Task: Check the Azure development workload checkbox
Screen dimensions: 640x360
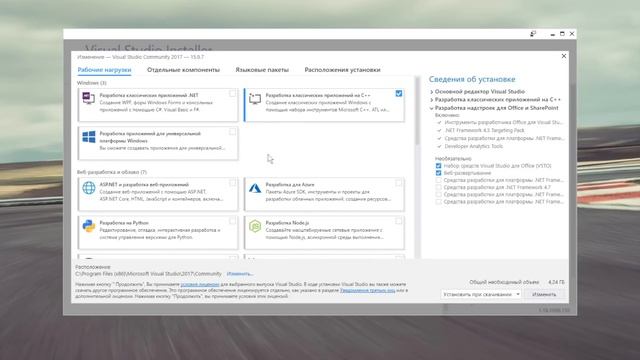Action: 399,183
